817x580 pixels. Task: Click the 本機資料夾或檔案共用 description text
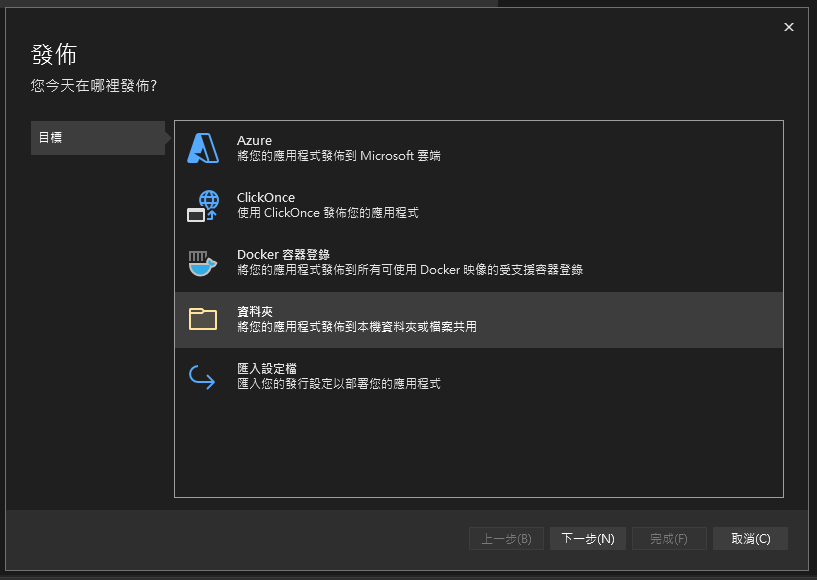pyautogui.click(x=356, y=327)
